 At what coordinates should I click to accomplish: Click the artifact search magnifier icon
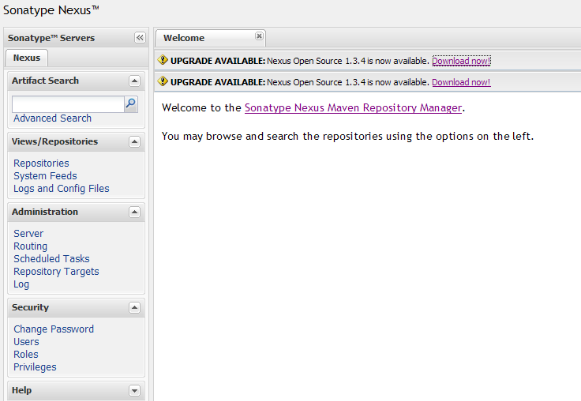[x=131, y=104]
